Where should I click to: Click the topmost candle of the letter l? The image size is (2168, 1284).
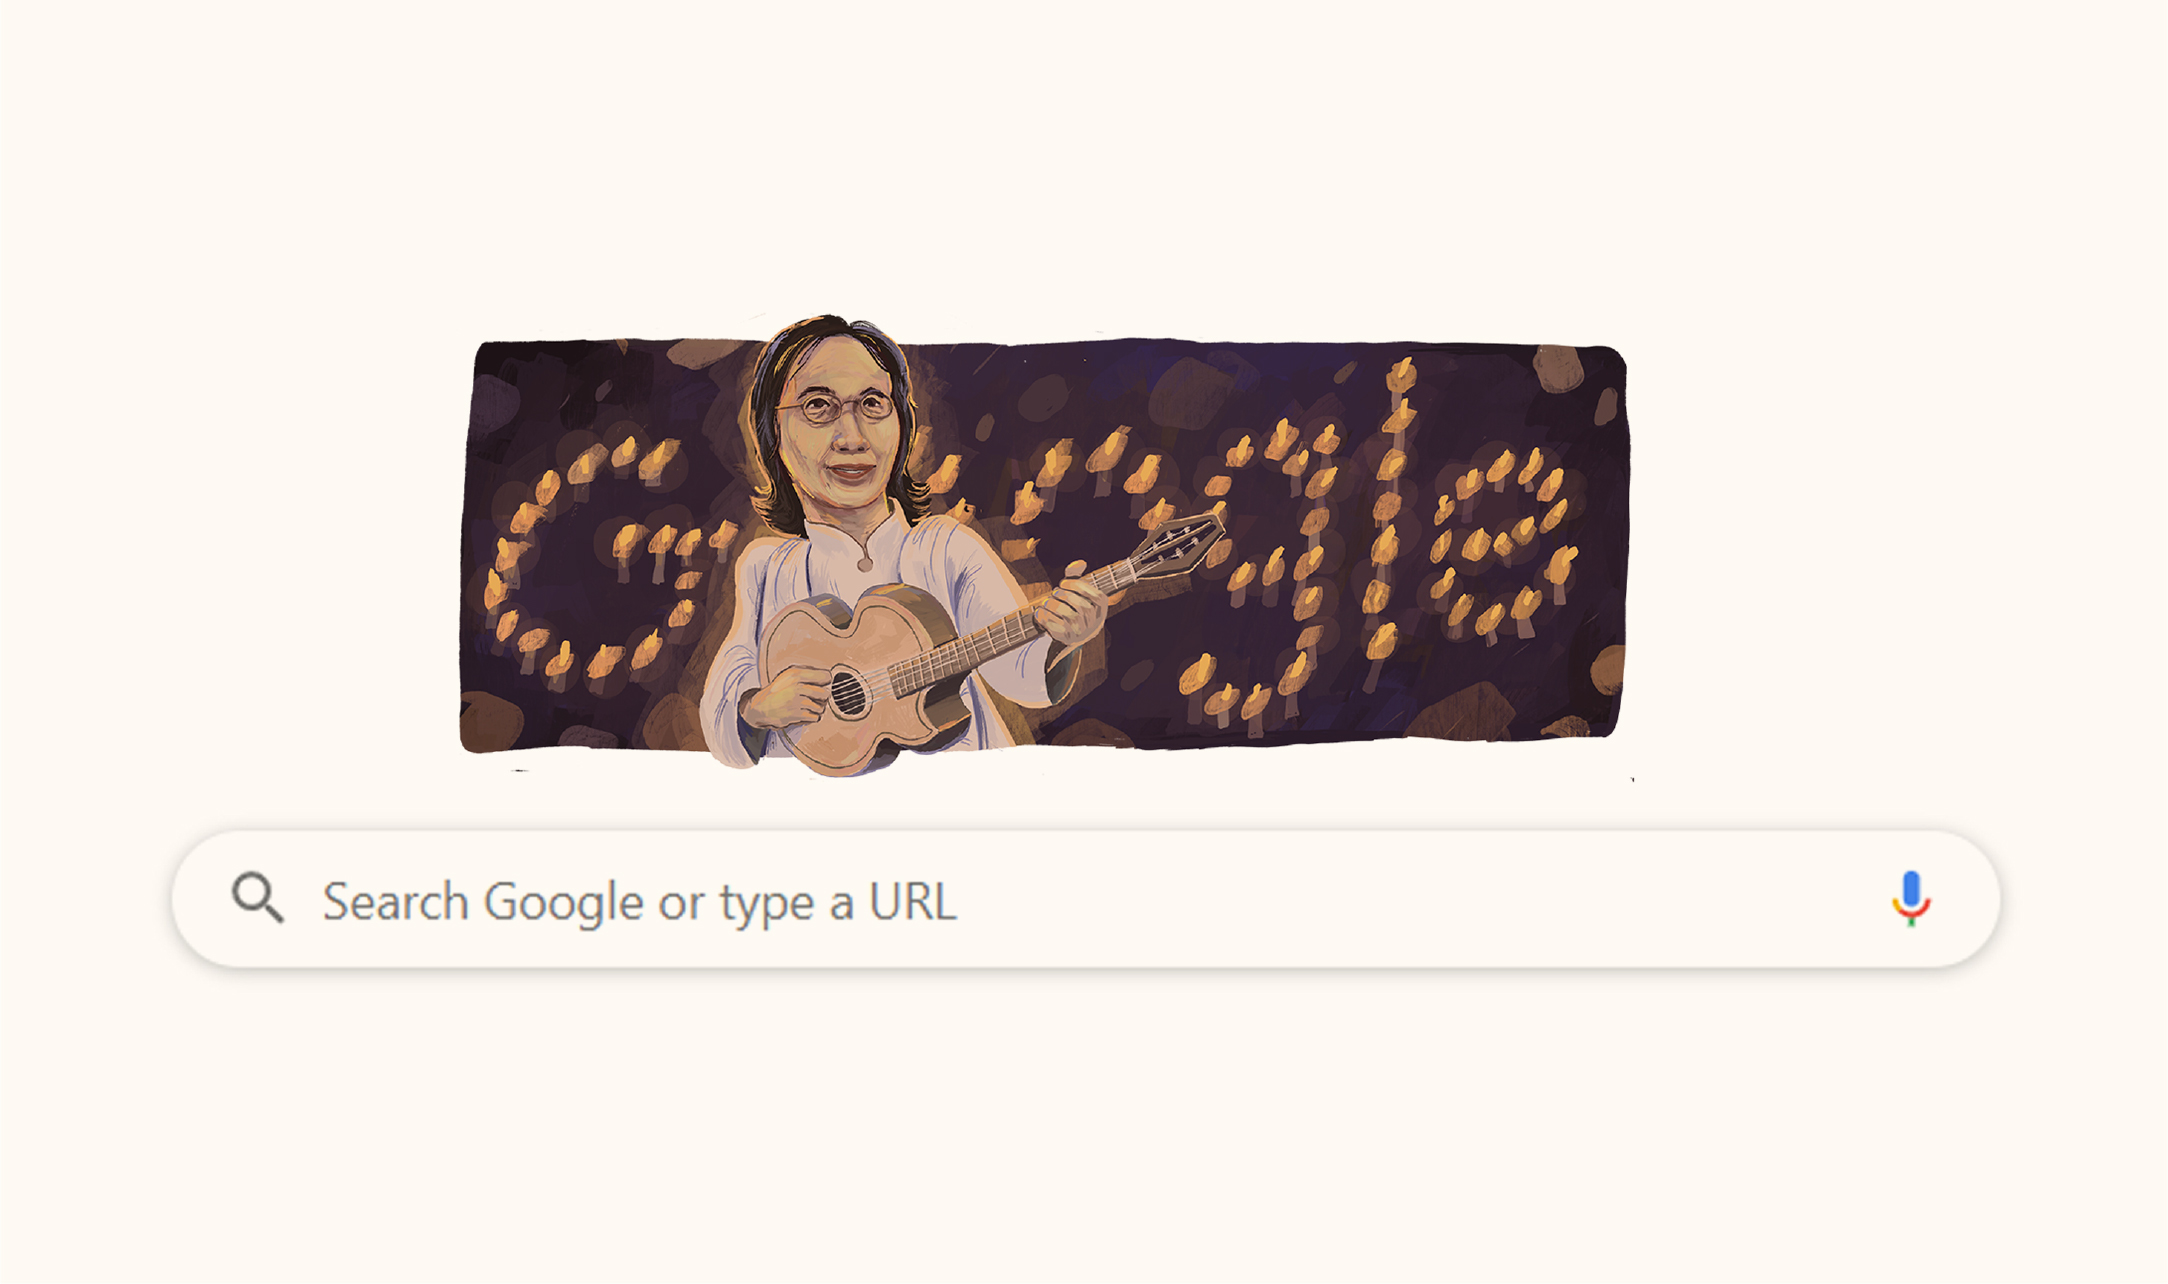[1401, 373]
